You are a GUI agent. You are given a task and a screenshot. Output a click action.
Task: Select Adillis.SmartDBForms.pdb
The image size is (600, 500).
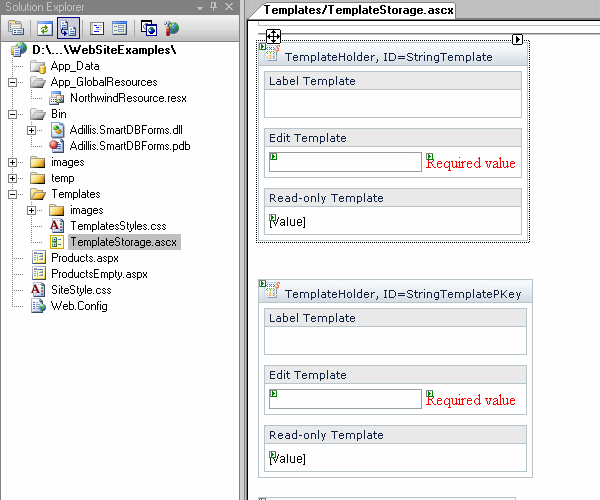[x=130, y=146]
